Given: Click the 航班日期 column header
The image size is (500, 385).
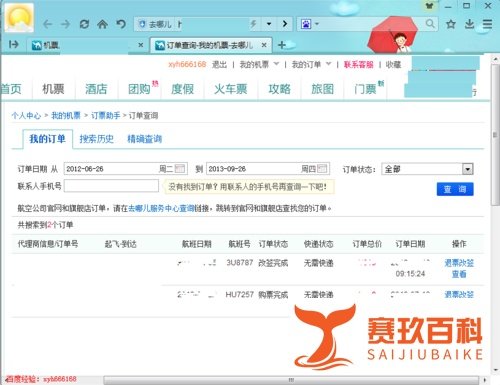Looking at the screenshot, I should coord(196,244).
